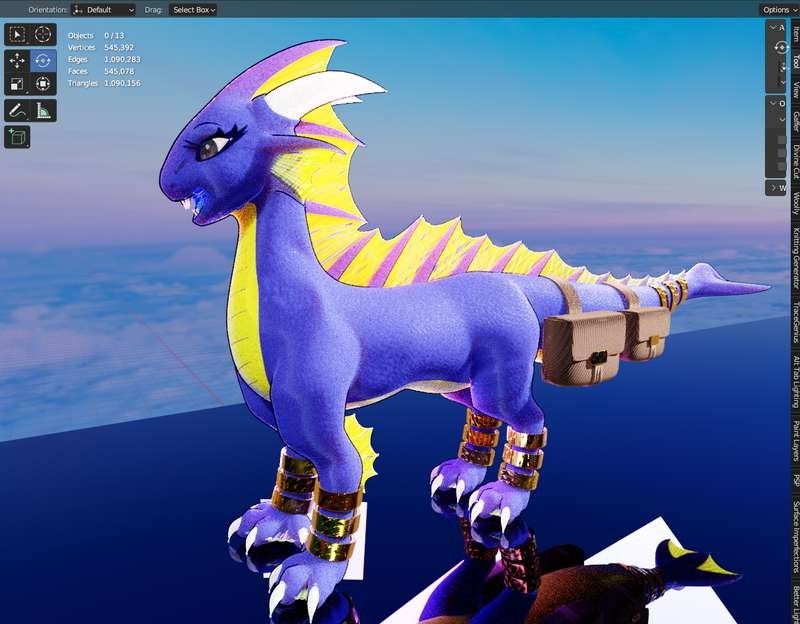
Task: Select the Add Cube tool
Action: (17, 137)
